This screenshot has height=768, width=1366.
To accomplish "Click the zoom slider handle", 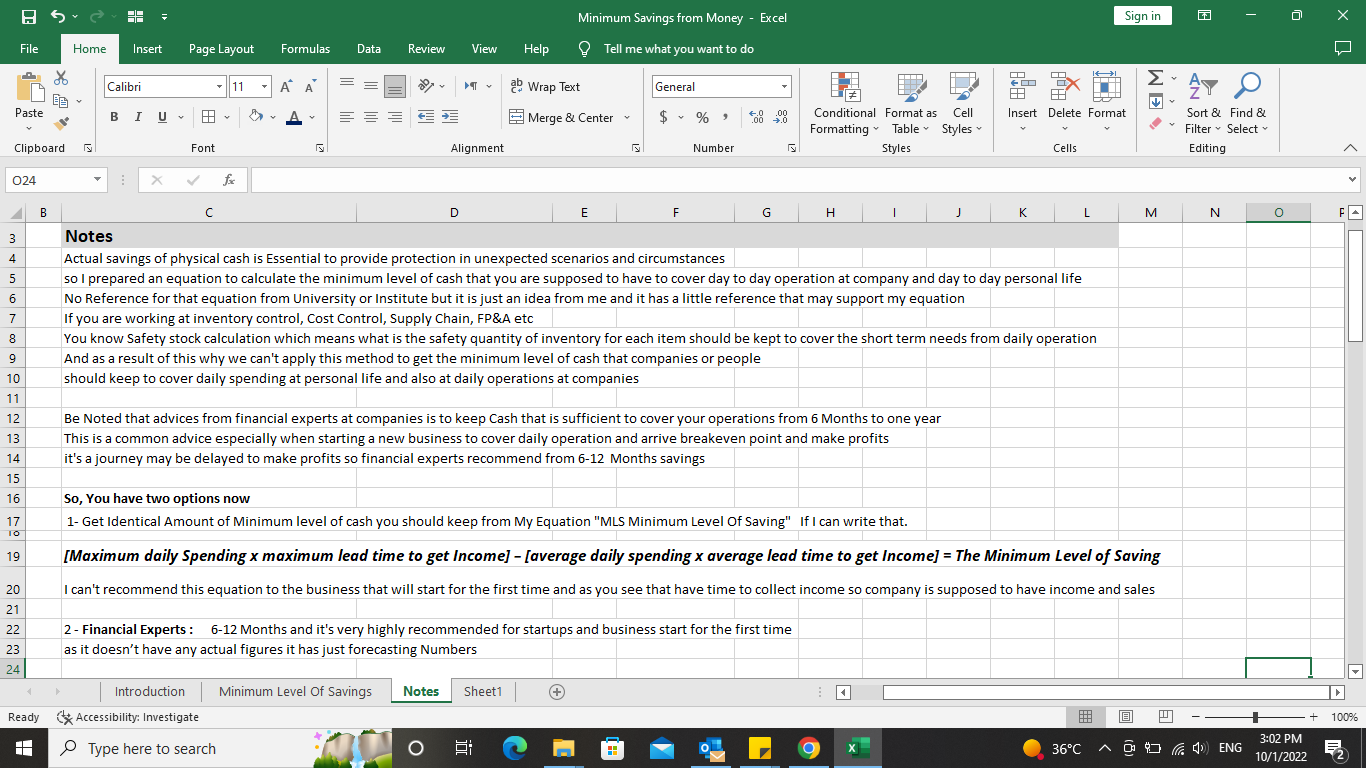I will click(1255, 717).
